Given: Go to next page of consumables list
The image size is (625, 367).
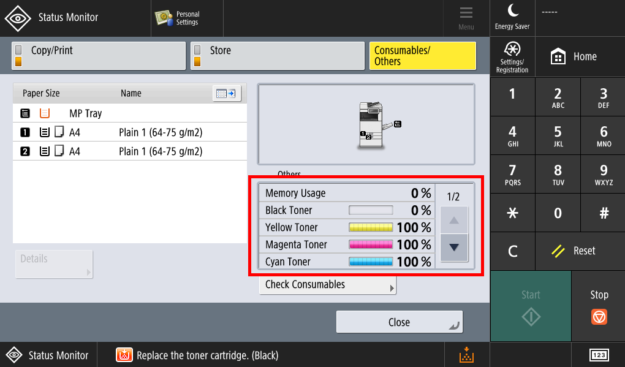Looking at the screenshot, I should coord(454,247).
